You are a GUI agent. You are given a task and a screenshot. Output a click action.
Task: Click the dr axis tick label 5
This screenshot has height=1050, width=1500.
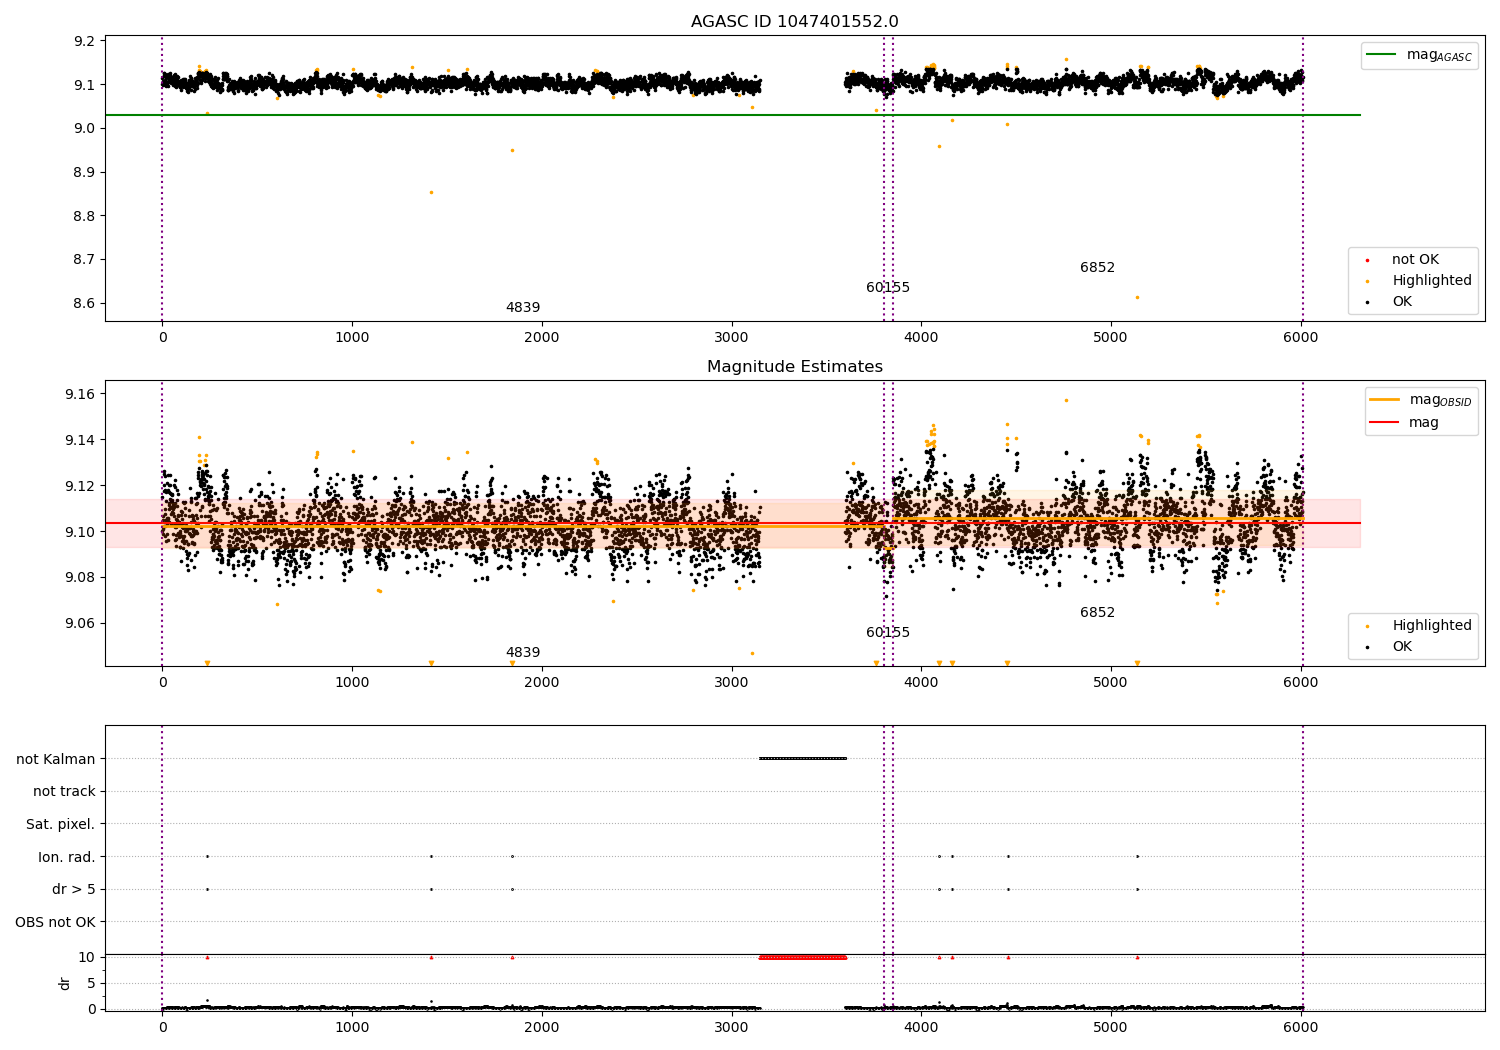click(92, 984)
